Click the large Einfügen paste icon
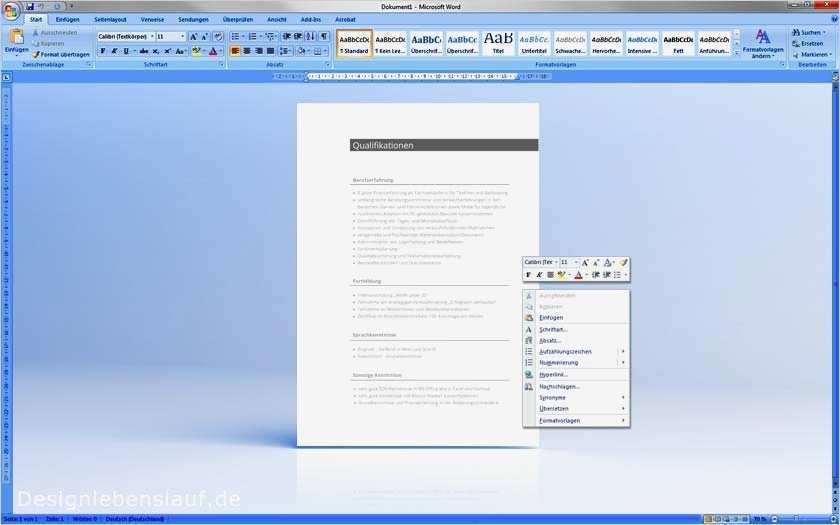840x525 pixels. pos(17,36)
